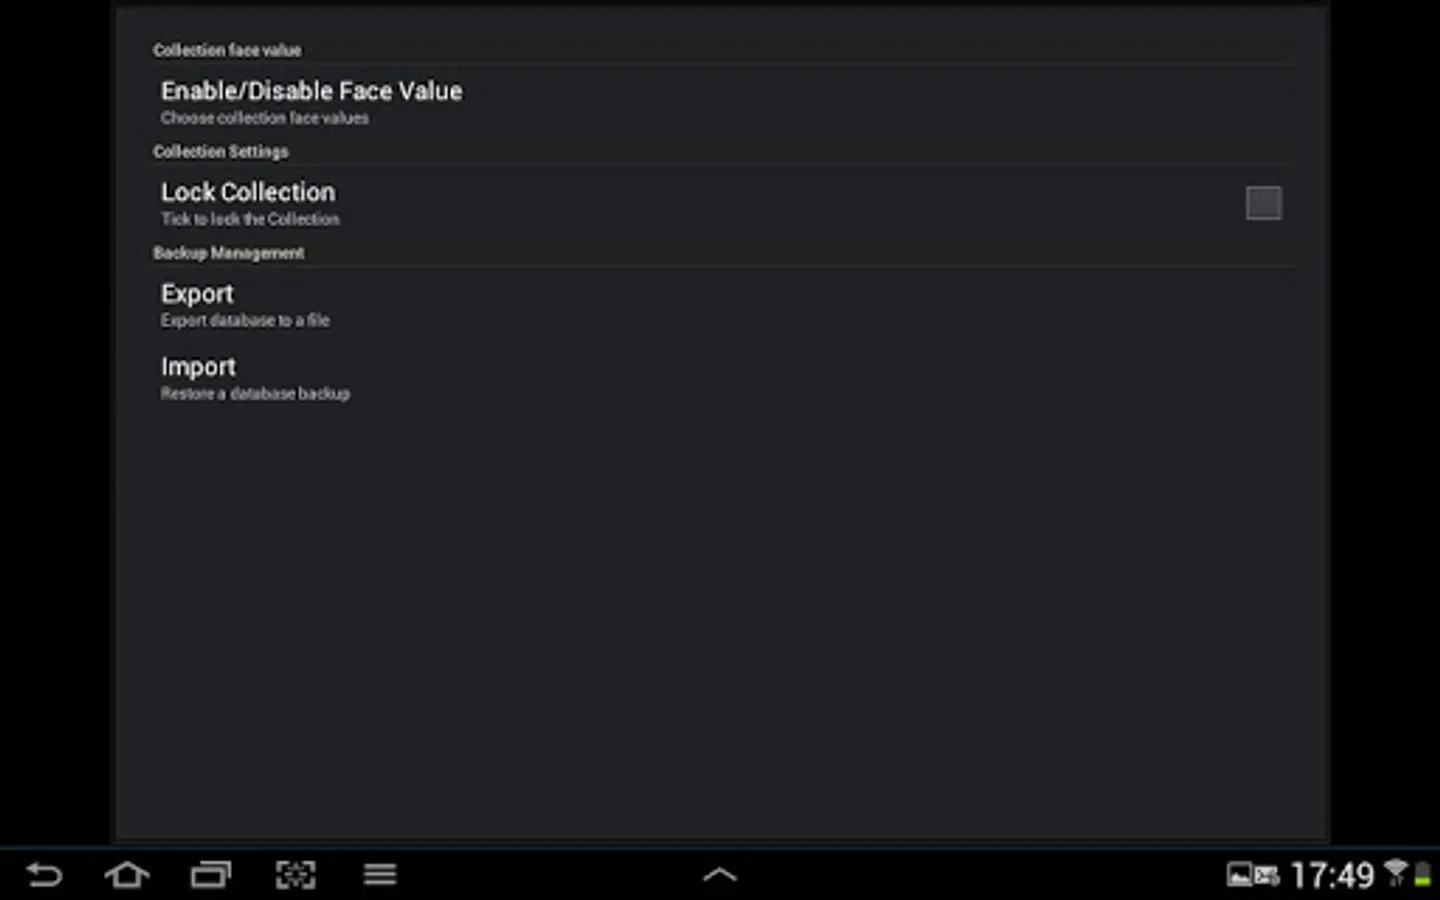Image resolution: width=1440 pixels, height=900 pixels.
Task: Select the Export option
Action: click(720, 305)
